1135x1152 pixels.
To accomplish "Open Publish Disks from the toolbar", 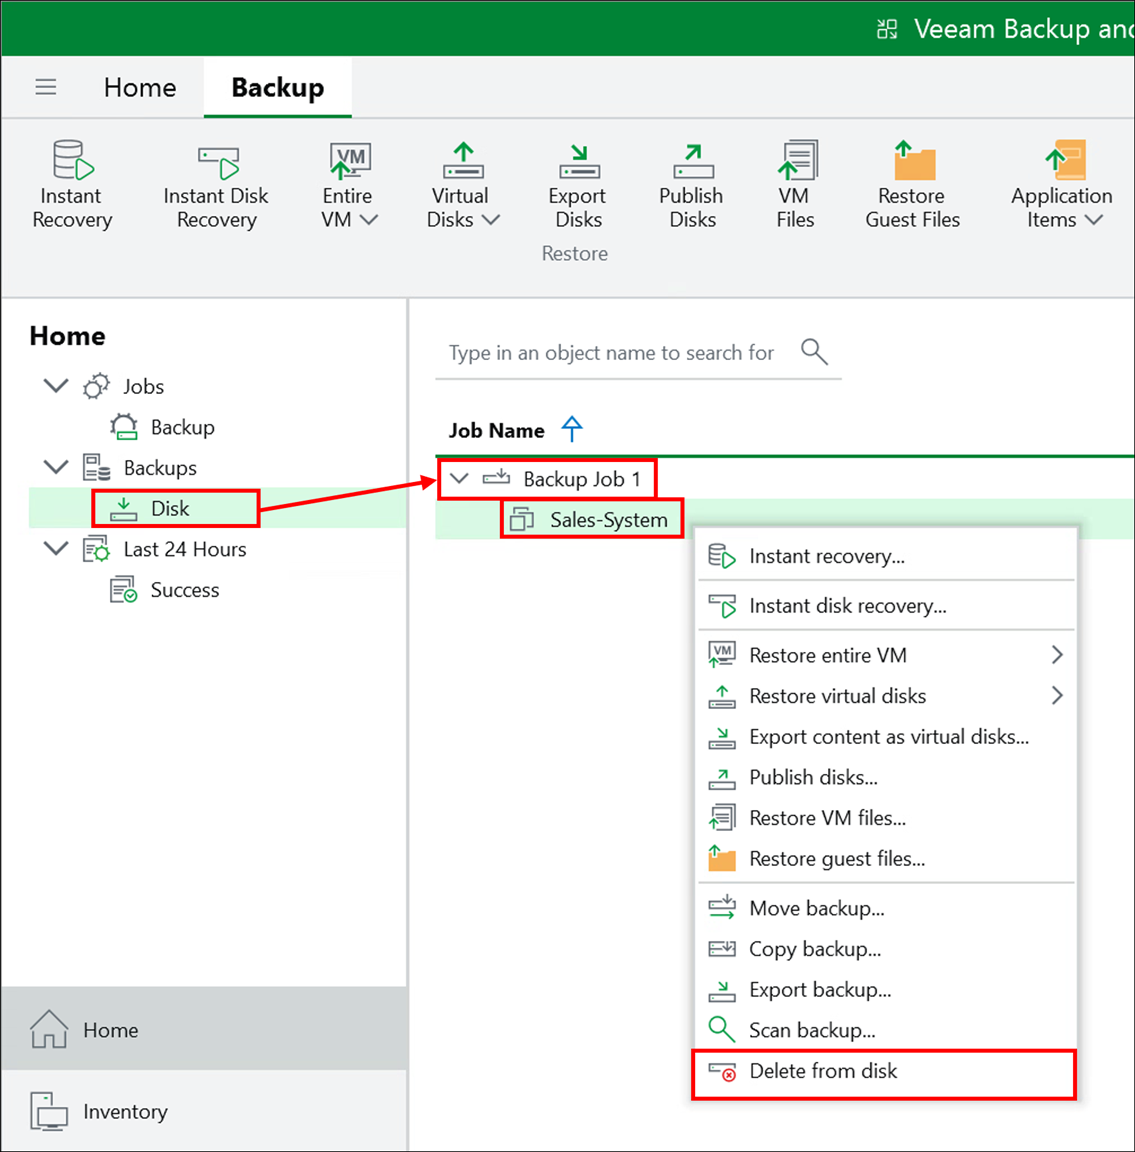I will 691,185.
